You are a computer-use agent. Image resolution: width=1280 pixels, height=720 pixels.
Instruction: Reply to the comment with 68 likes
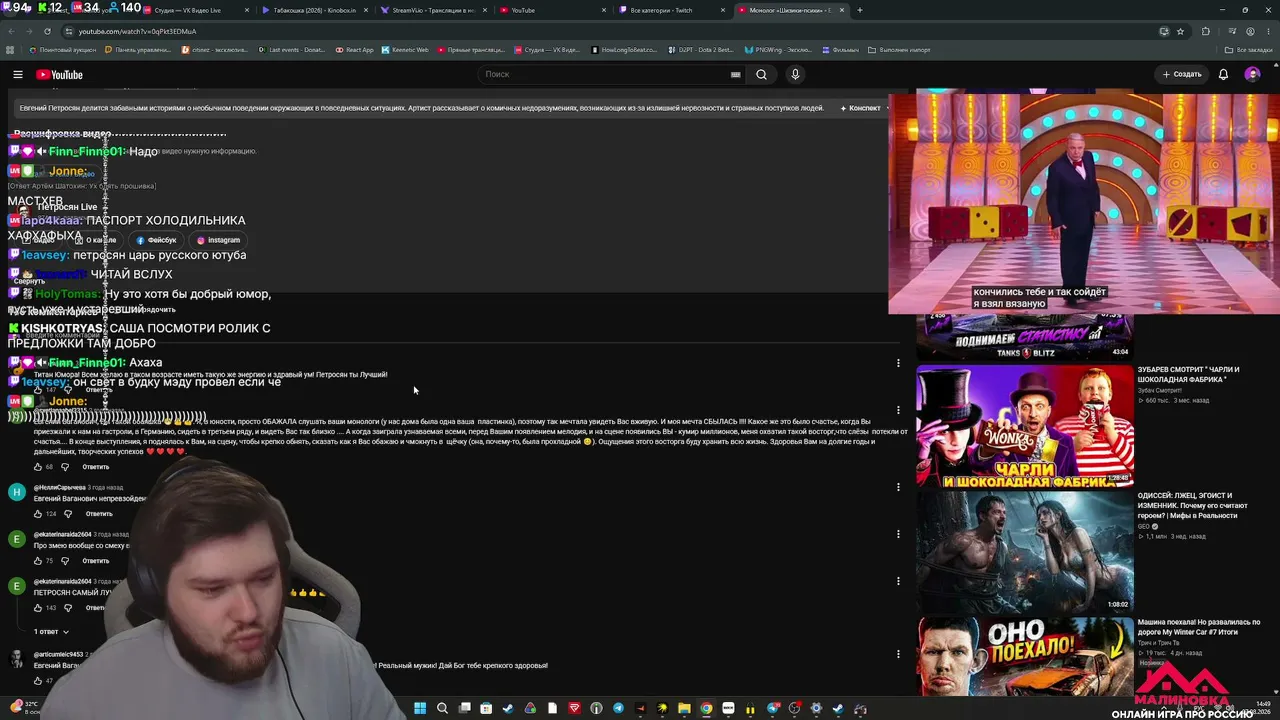pos(96,467)
